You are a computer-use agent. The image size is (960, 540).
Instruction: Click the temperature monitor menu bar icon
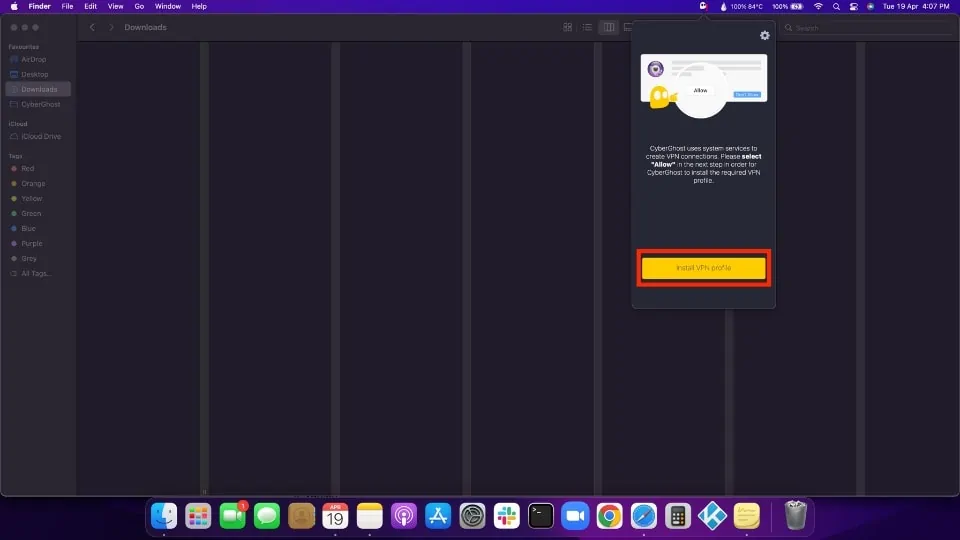point(741,6)
